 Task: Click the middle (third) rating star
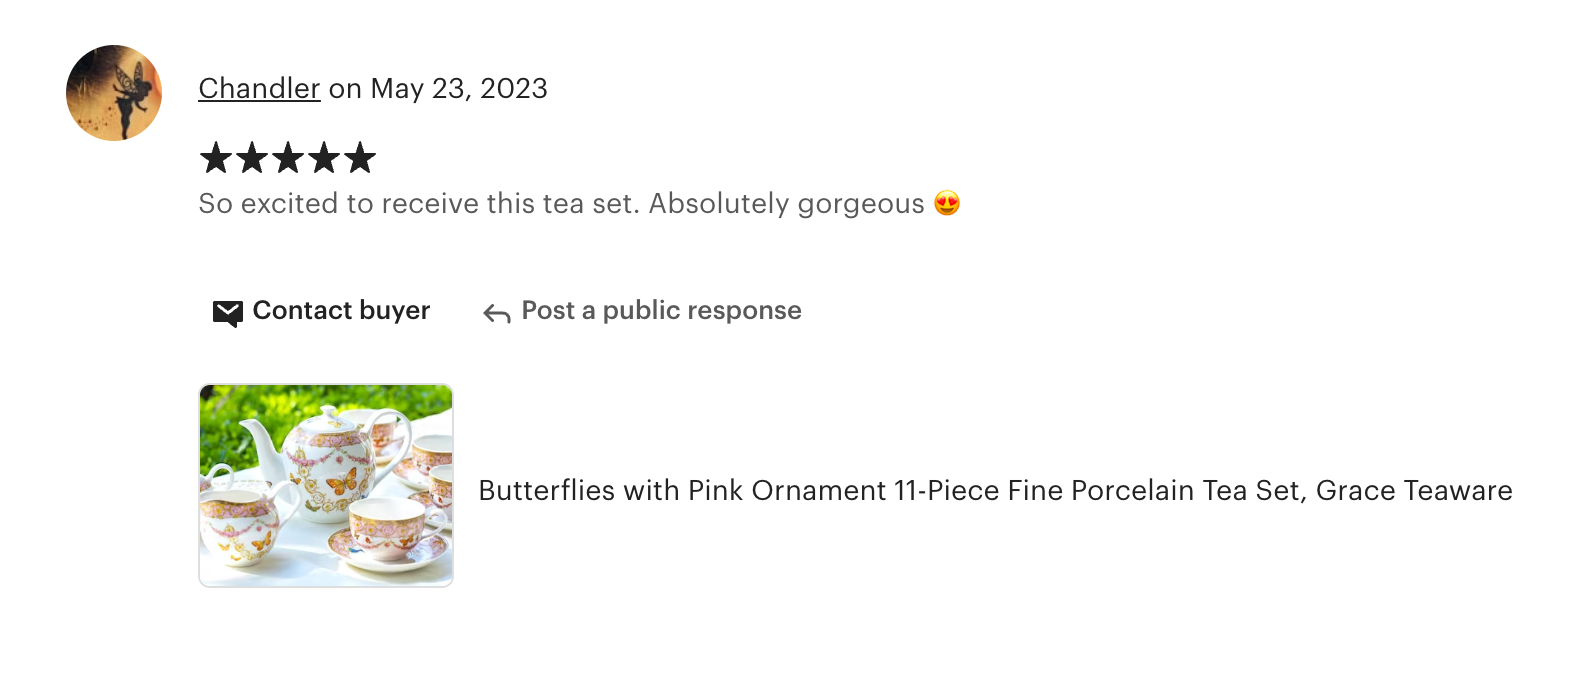coord(288,158)
